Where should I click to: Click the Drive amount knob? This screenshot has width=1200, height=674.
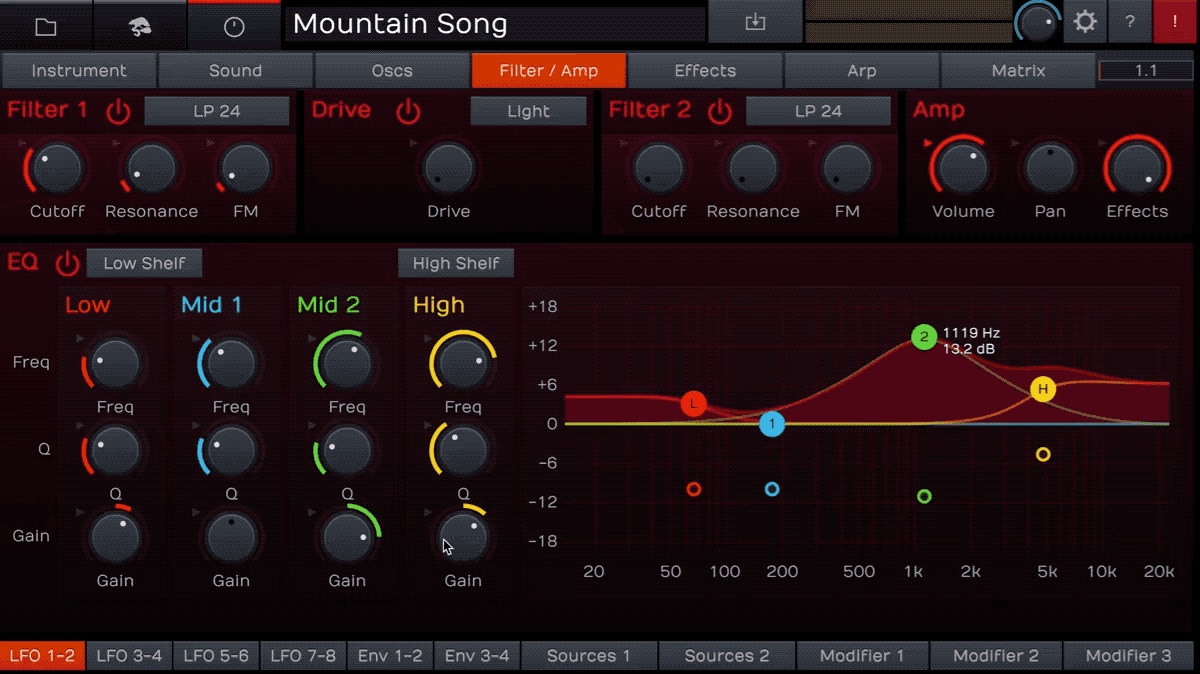coord(448,168)
